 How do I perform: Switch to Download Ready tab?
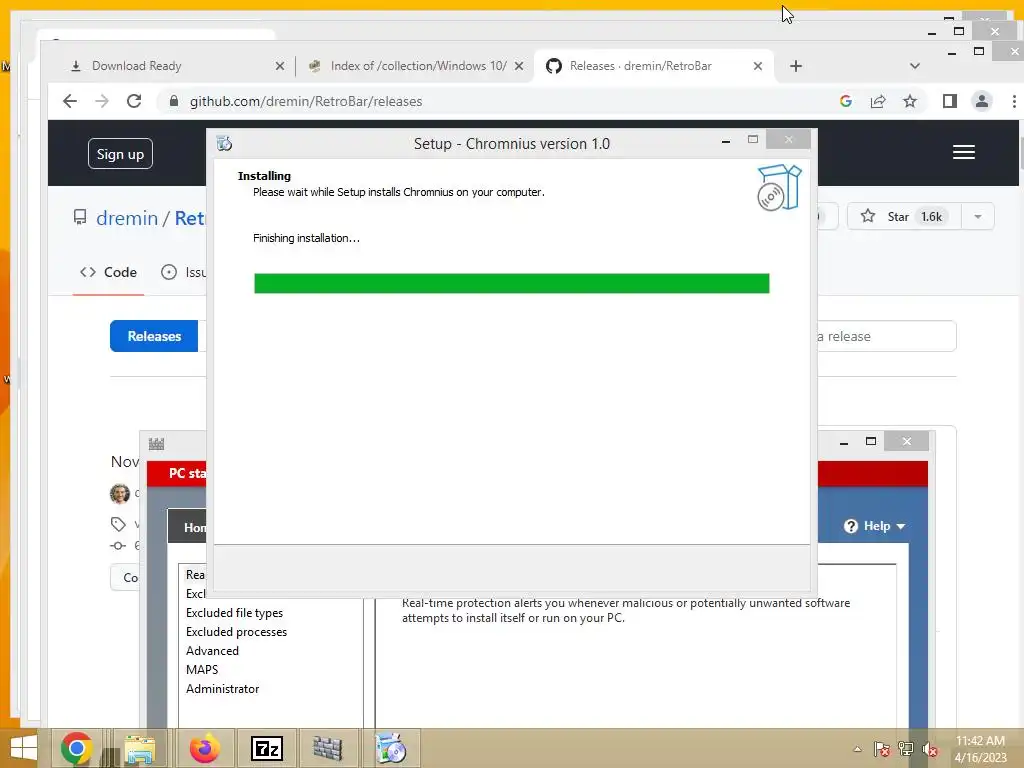coord(170,66)
